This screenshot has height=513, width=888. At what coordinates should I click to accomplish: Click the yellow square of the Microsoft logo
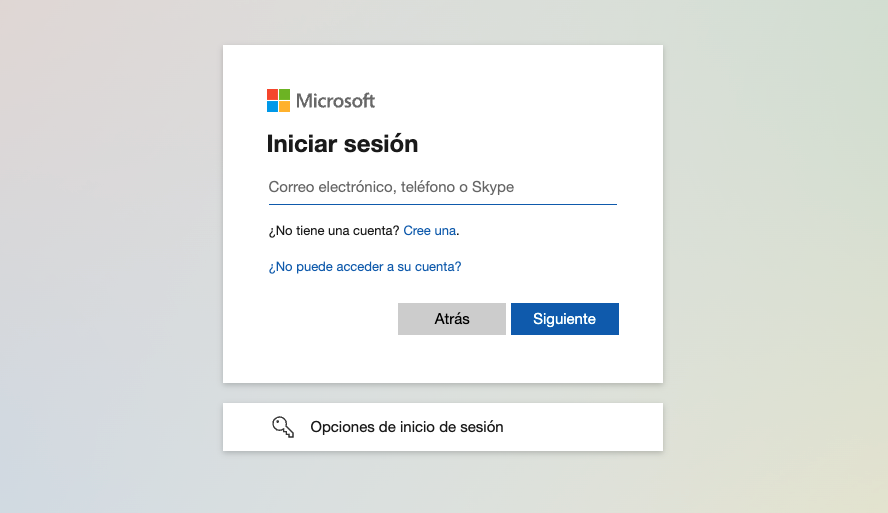(284, 106)
